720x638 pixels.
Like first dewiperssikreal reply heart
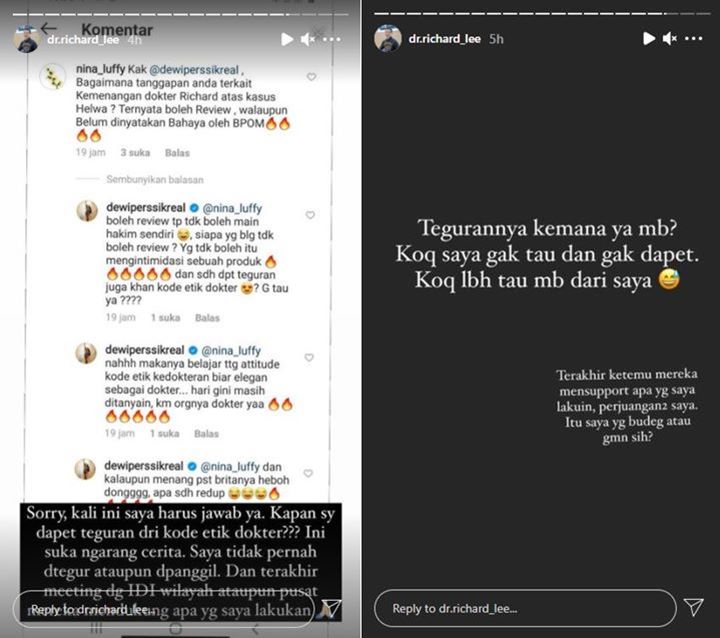[310, 215]
